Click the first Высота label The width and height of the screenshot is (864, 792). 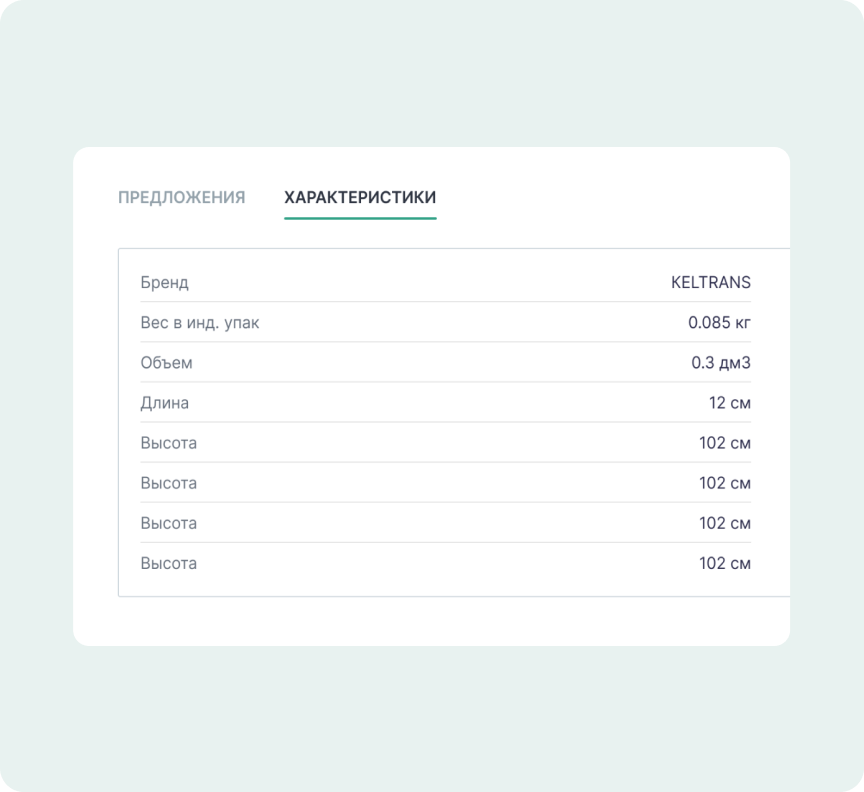tap(169, 443)
